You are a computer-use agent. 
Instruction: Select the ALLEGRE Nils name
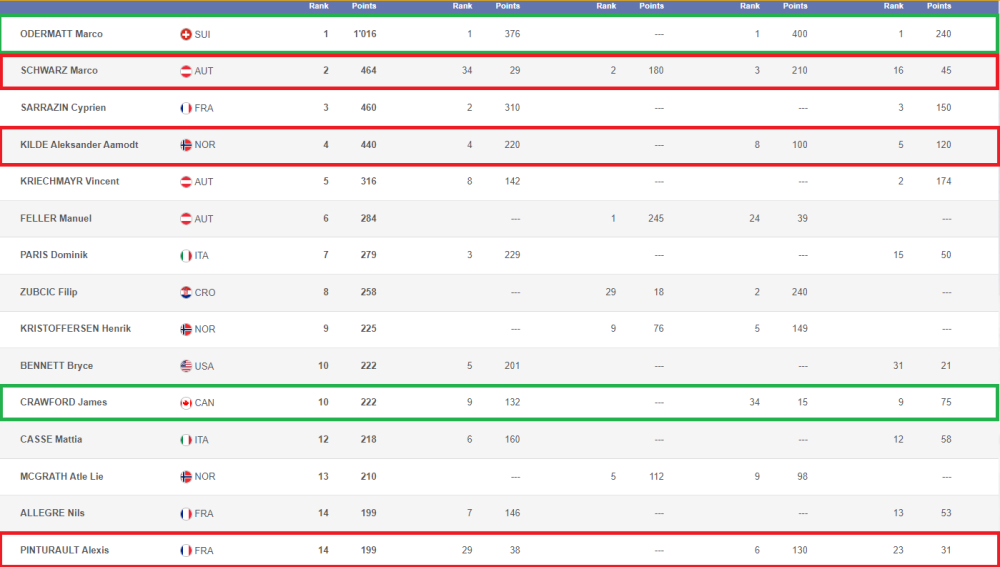(x=52, y=513)
